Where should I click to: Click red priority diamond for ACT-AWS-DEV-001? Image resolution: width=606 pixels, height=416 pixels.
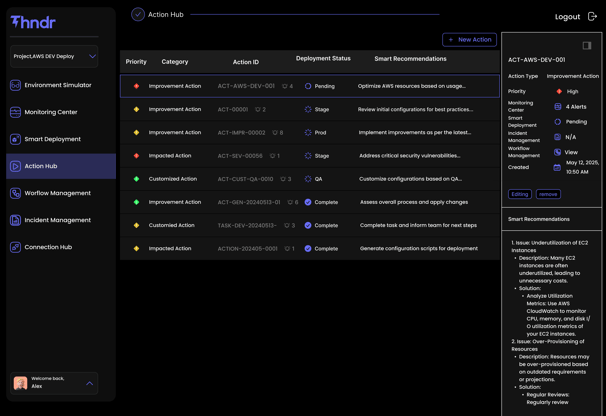click(x=136, y=86)
